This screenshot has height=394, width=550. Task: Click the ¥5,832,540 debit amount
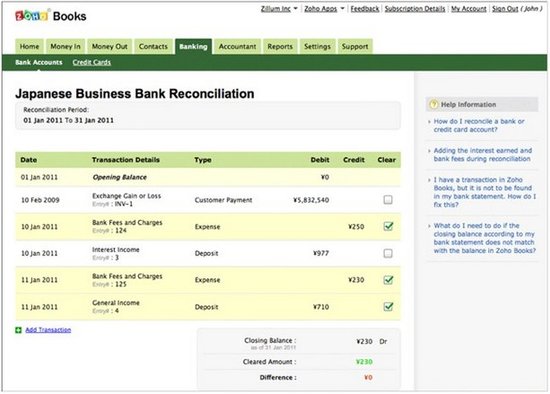coord(311,200)
